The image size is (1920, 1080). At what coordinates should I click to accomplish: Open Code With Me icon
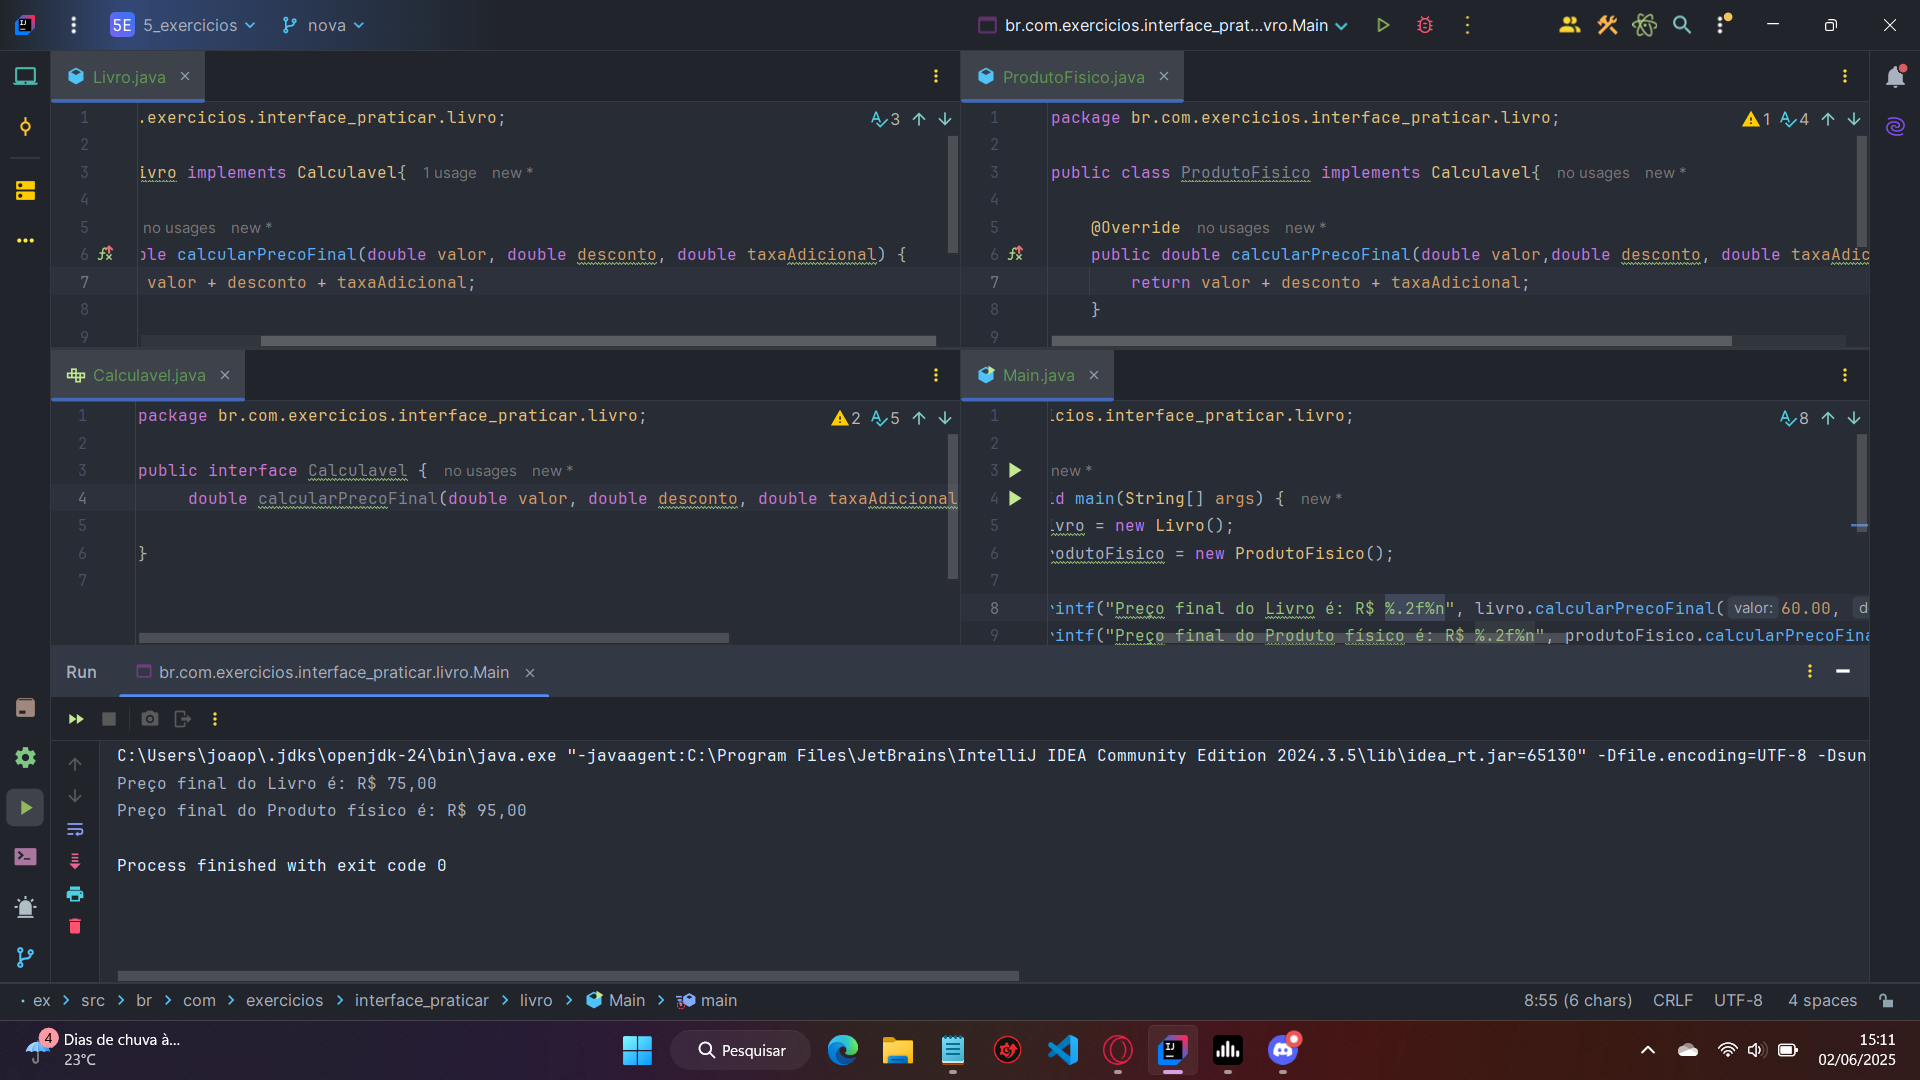coord(1569,25)
